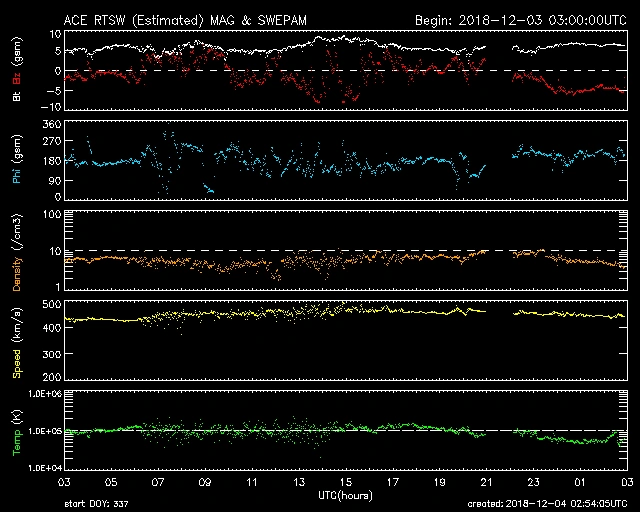The height and width of the screenshot is (512, 640).
Task: Click the '19' hour label on time axis
Action: [x=440, y=483]
